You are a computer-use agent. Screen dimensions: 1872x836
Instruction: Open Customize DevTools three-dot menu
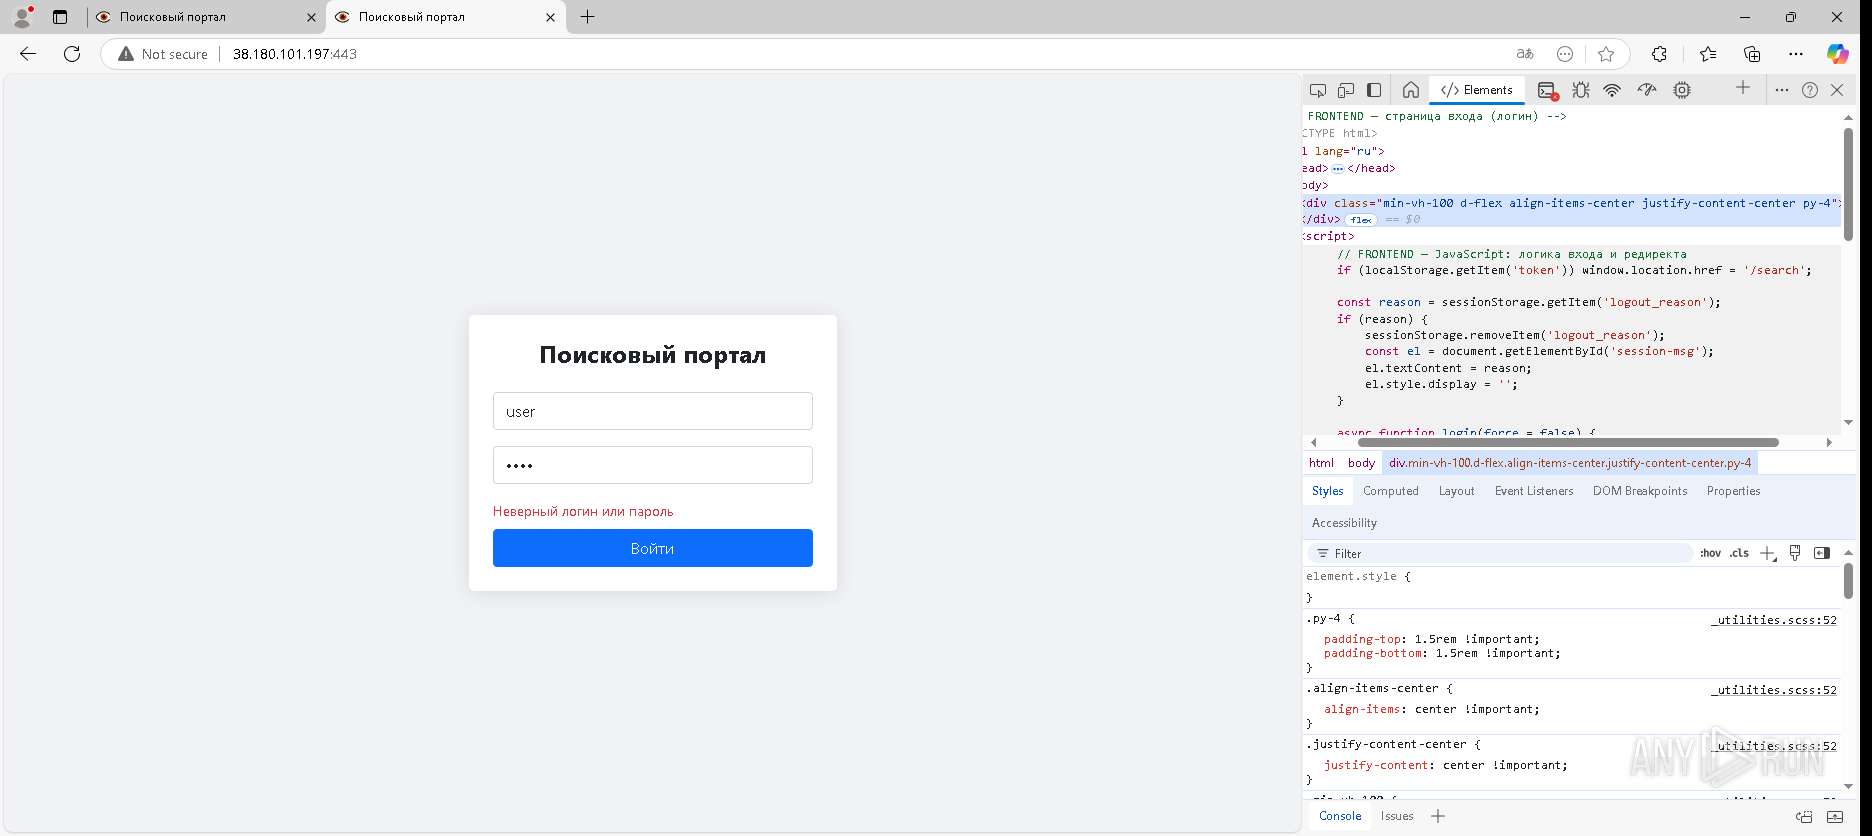click(1782, 90)
